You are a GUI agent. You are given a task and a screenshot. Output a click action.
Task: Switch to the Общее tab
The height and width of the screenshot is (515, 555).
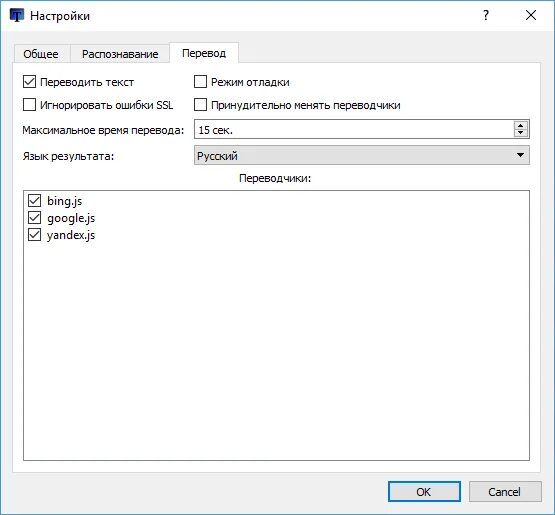pyautogui.click(x=41, y=54)
